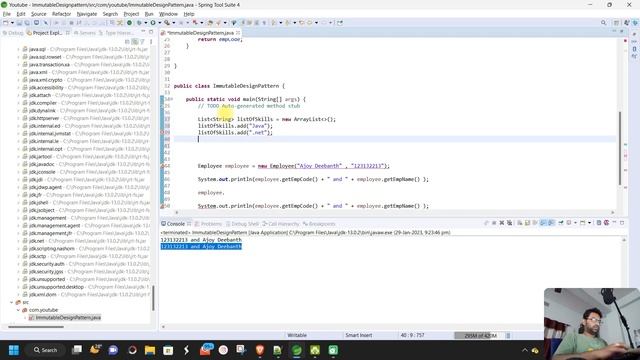Toggle Link with Editor in Project Explorer
640x360 pixels.
click(135, 42)
